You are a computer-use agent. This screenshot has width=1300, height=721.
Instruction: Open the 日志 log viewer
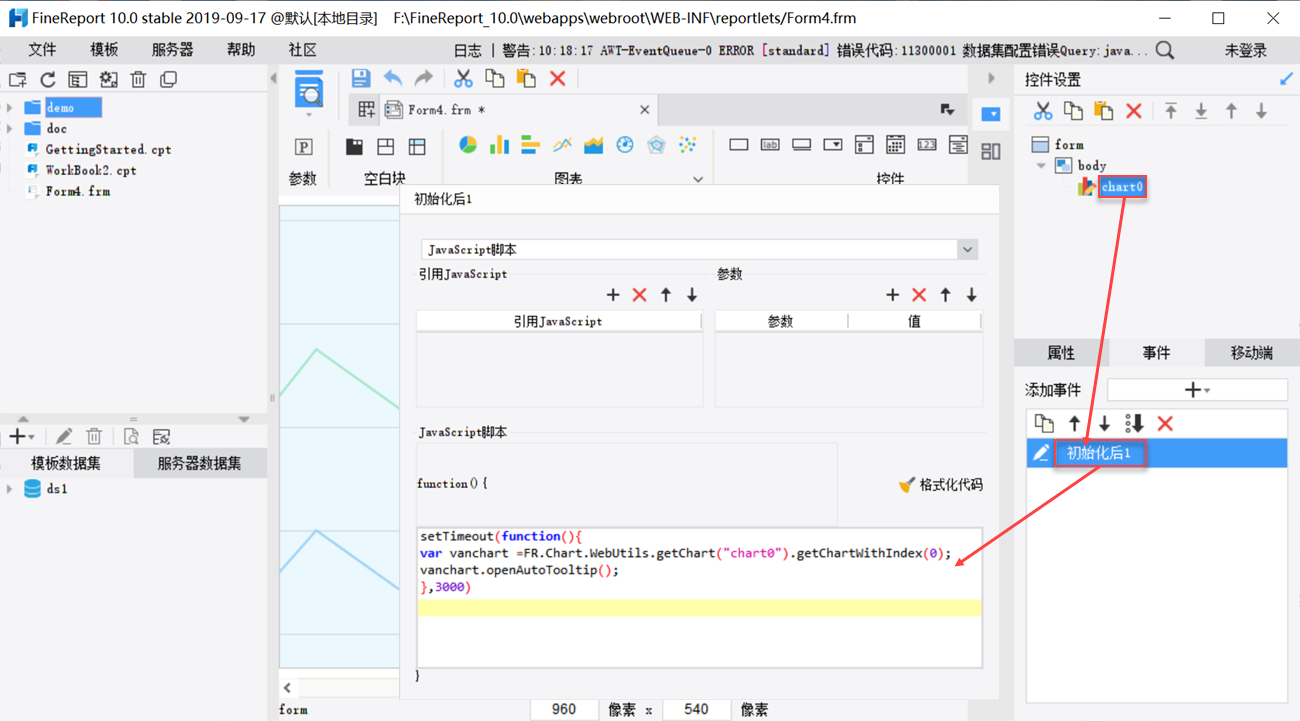(x=467, y=50)
